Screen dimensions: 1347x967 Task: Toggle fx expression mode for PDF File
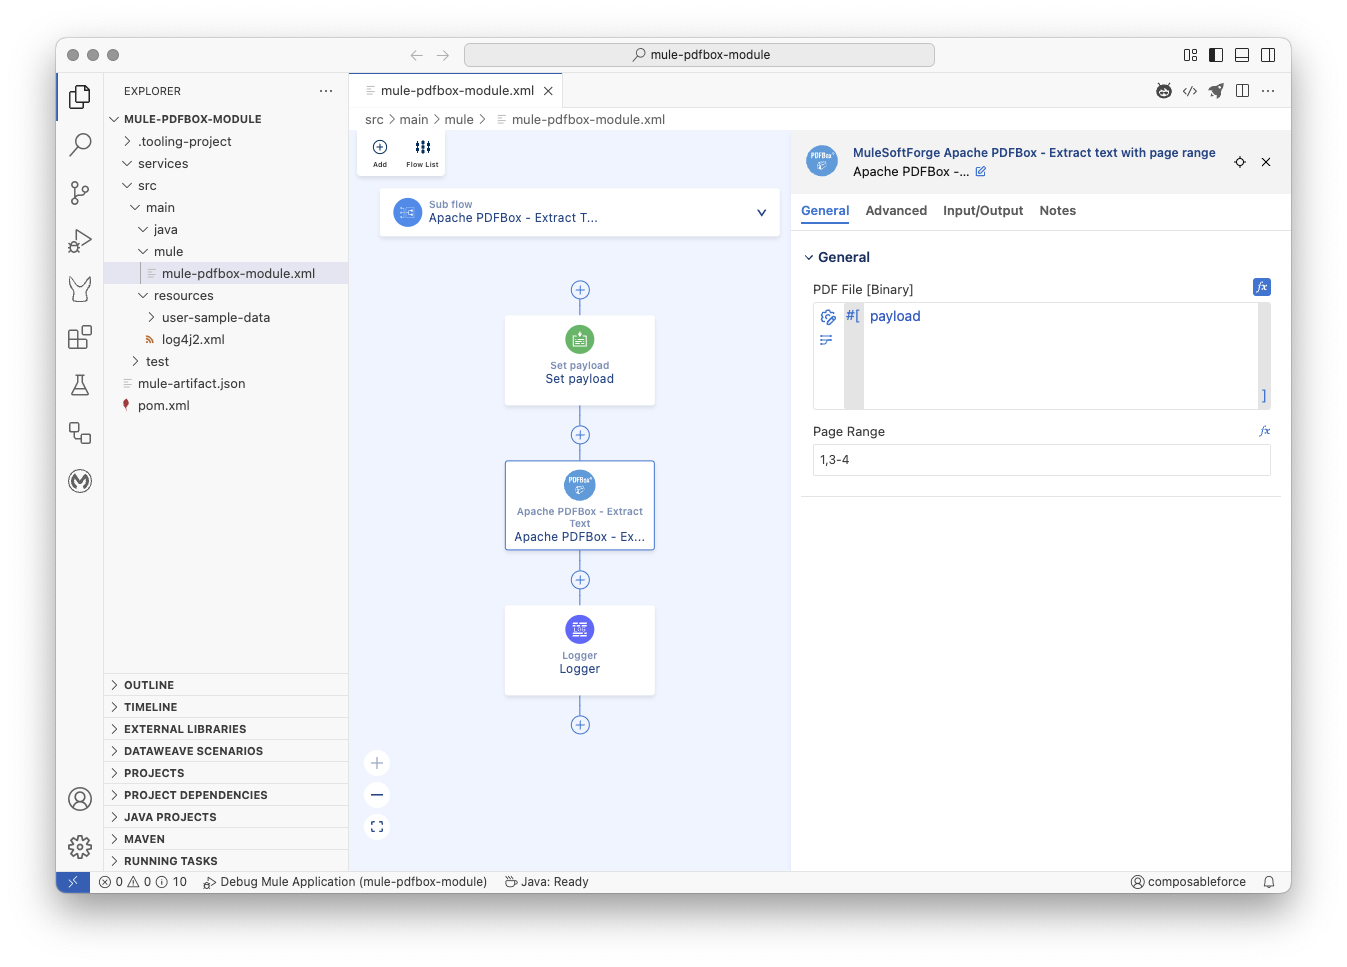pos(1261,287)
